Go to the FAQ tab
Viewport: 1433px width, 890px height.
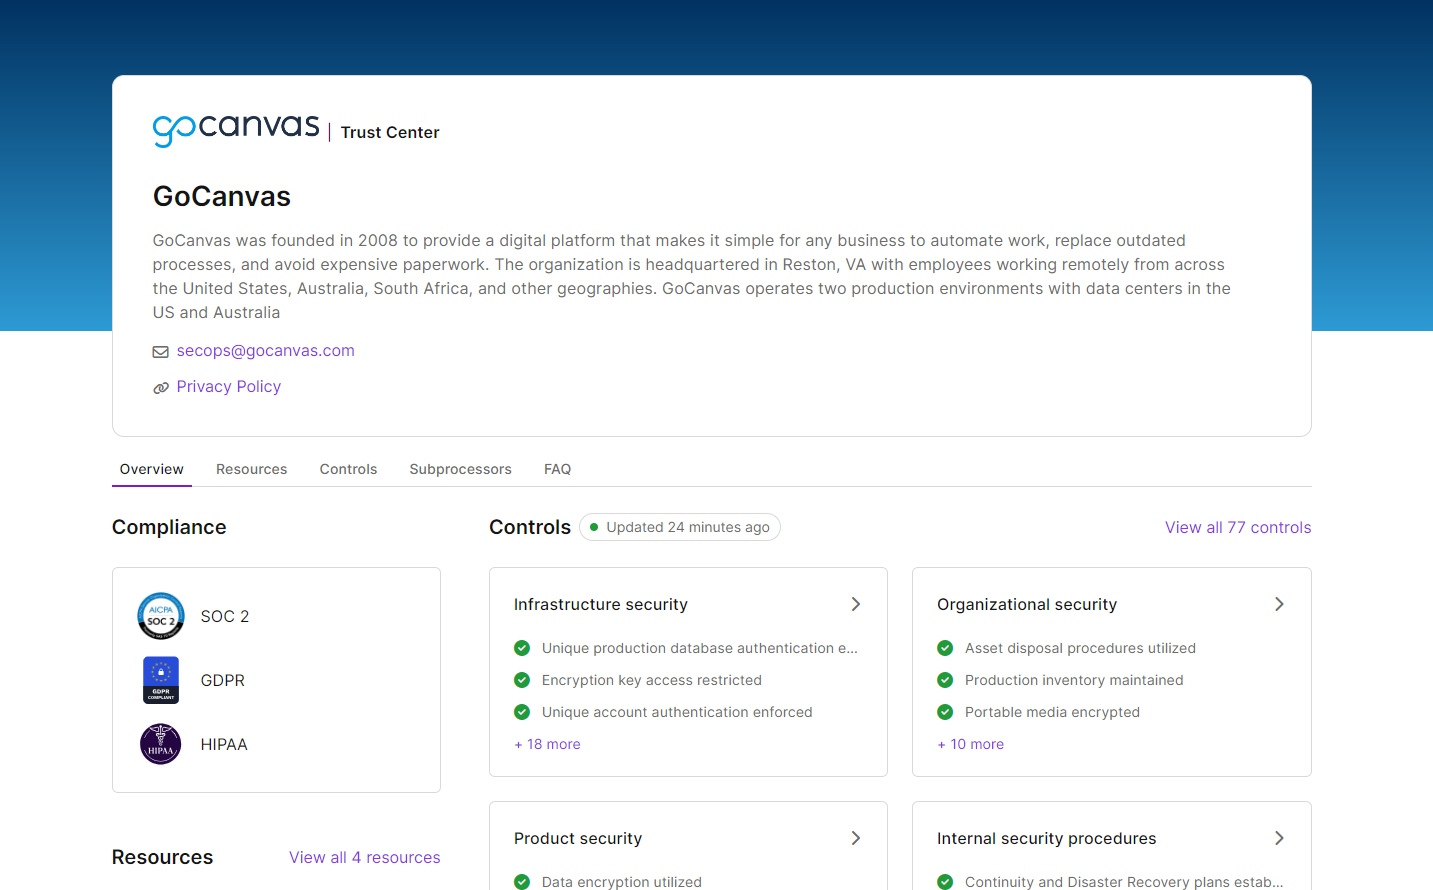[x=558, y=469]
